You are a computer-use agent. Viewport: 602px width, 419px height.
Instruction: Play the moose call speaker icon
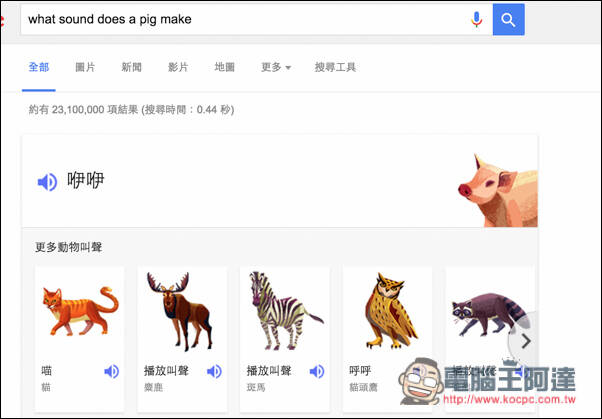[x=214, y=371]
